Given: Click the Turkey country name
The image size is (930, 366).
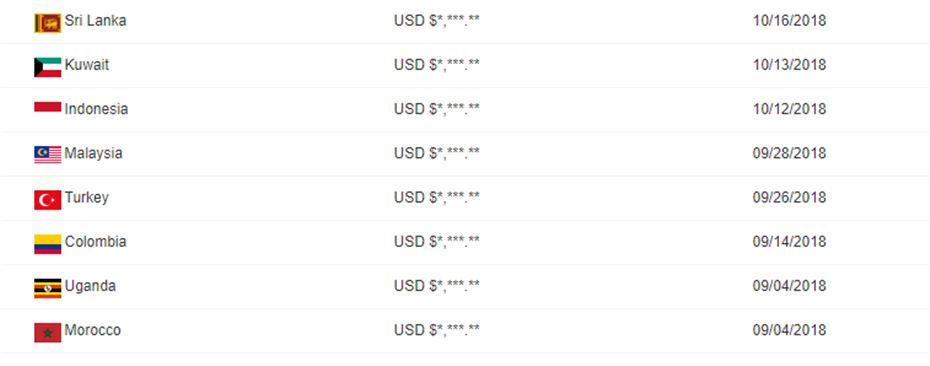Looking at the screenshot, I should click(x=87, y=198).
